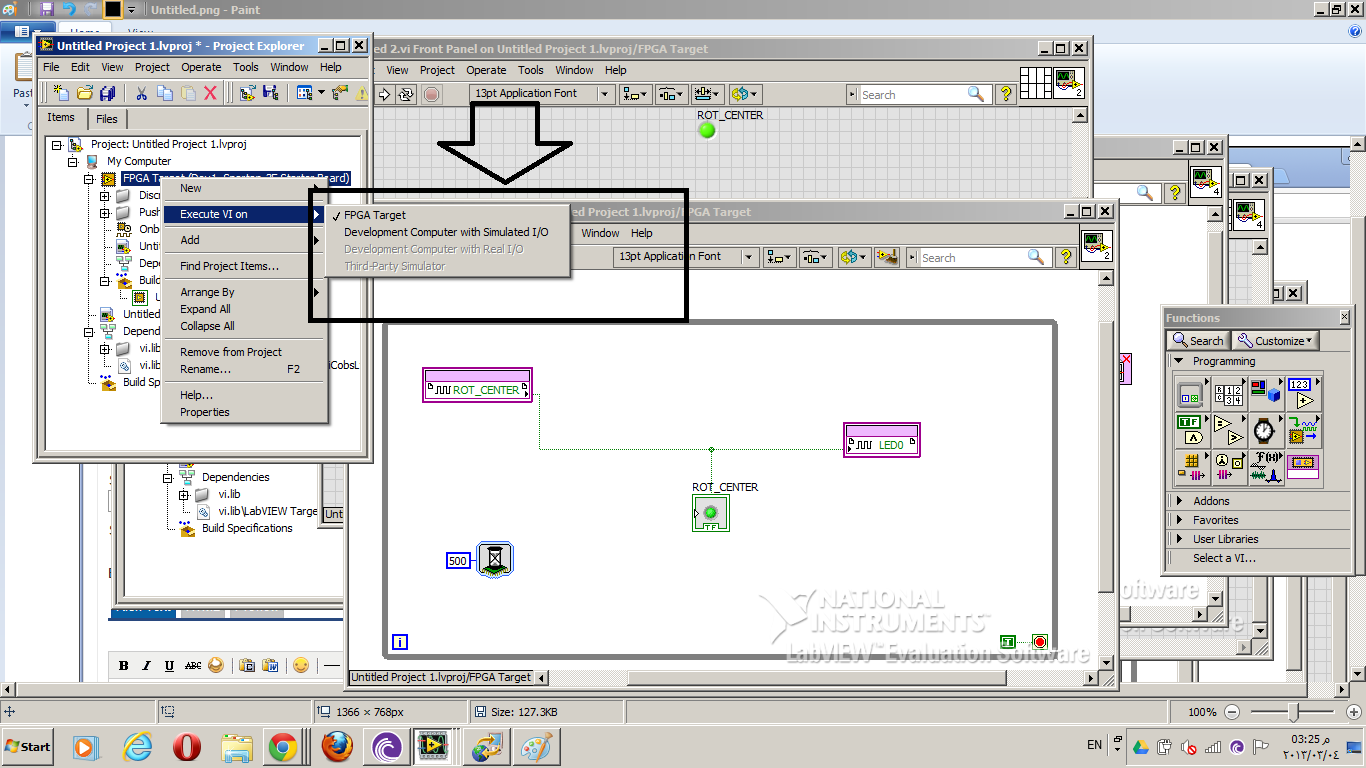Click the red X Delete icon in Project Explorer
The height and width of the screenshot is (768, 1366).
tap(211, 93)
